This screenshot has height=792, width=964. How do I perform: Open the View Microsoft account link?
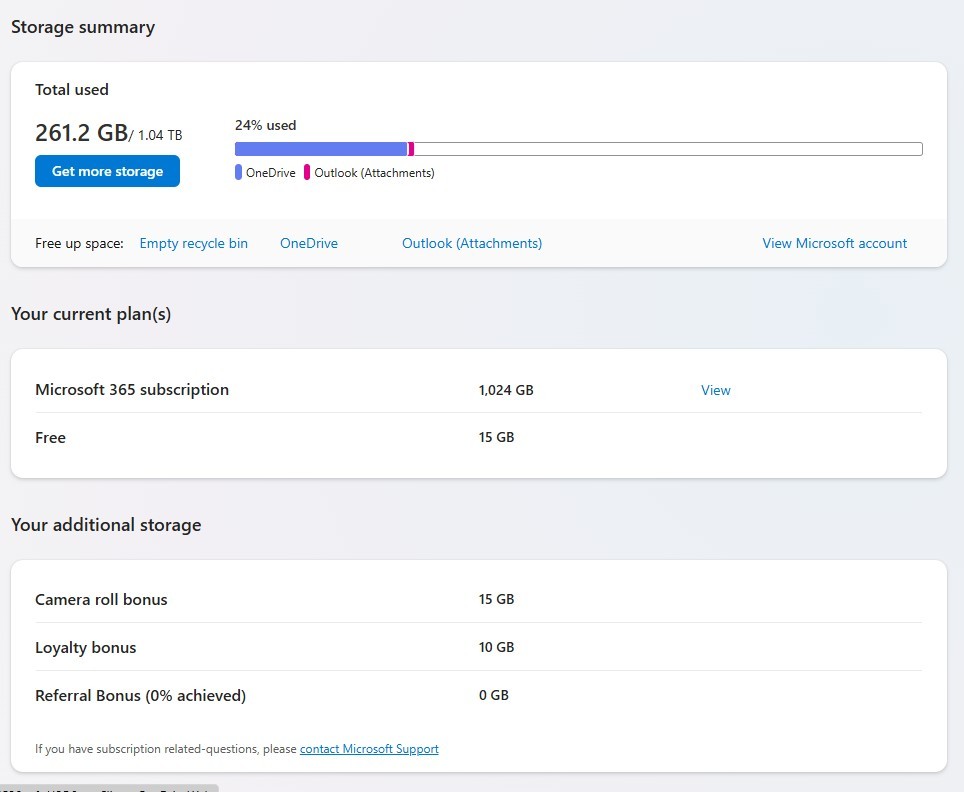coord(834,244)
